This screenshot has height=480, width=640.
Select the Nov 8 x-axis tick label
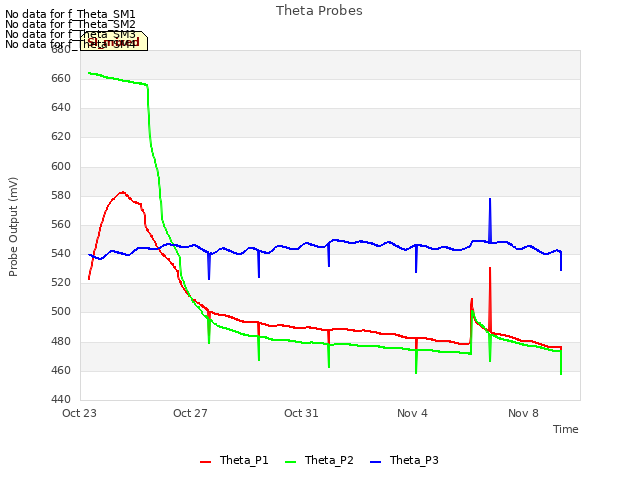click(x=523, y=413)
